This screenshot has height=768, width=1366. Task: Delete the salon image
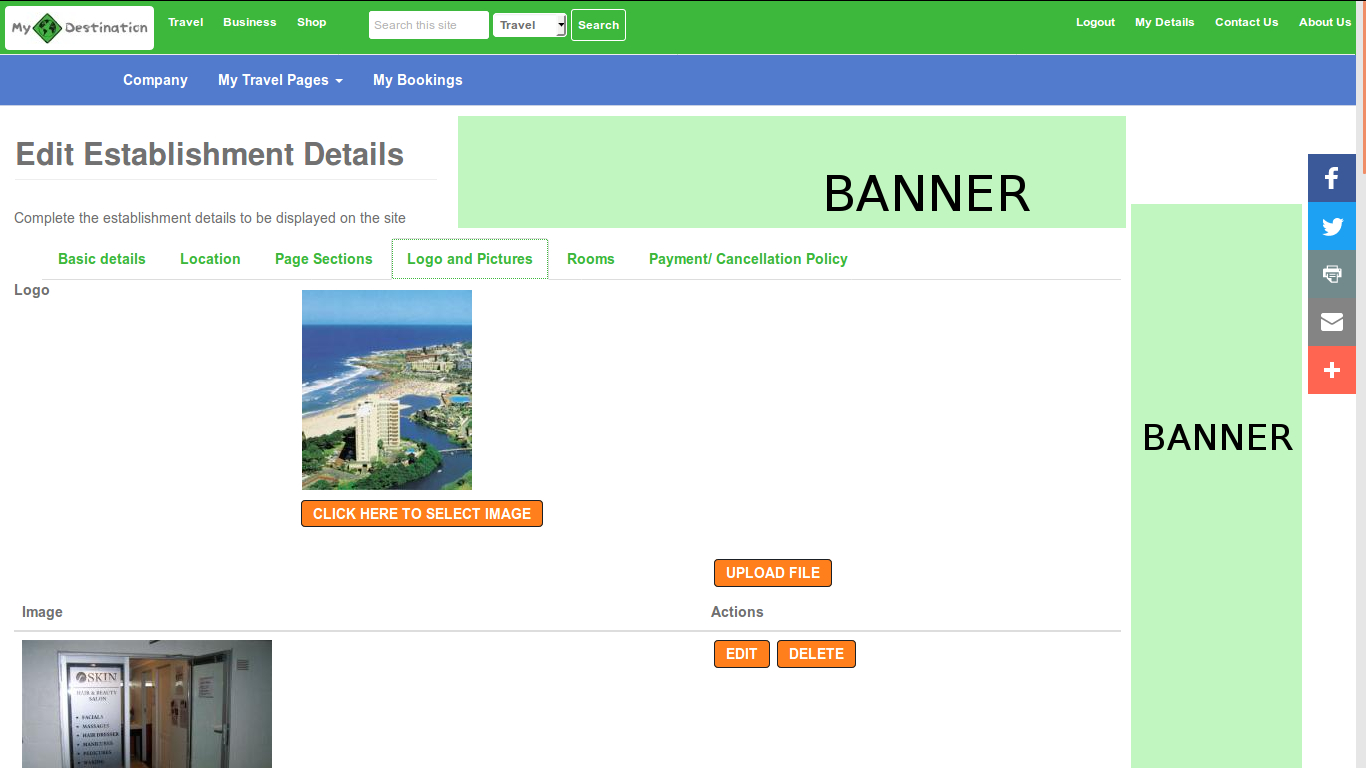pos(816,654)
